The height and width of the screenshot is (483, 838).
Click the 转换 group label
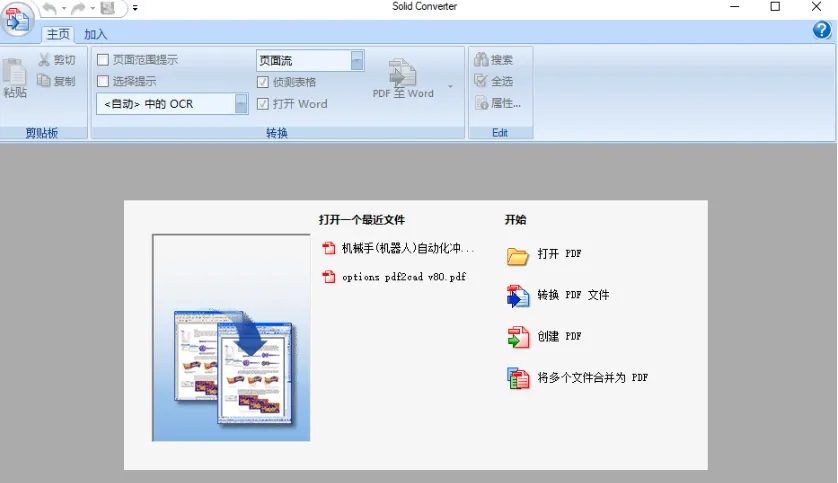coord(277,133)
